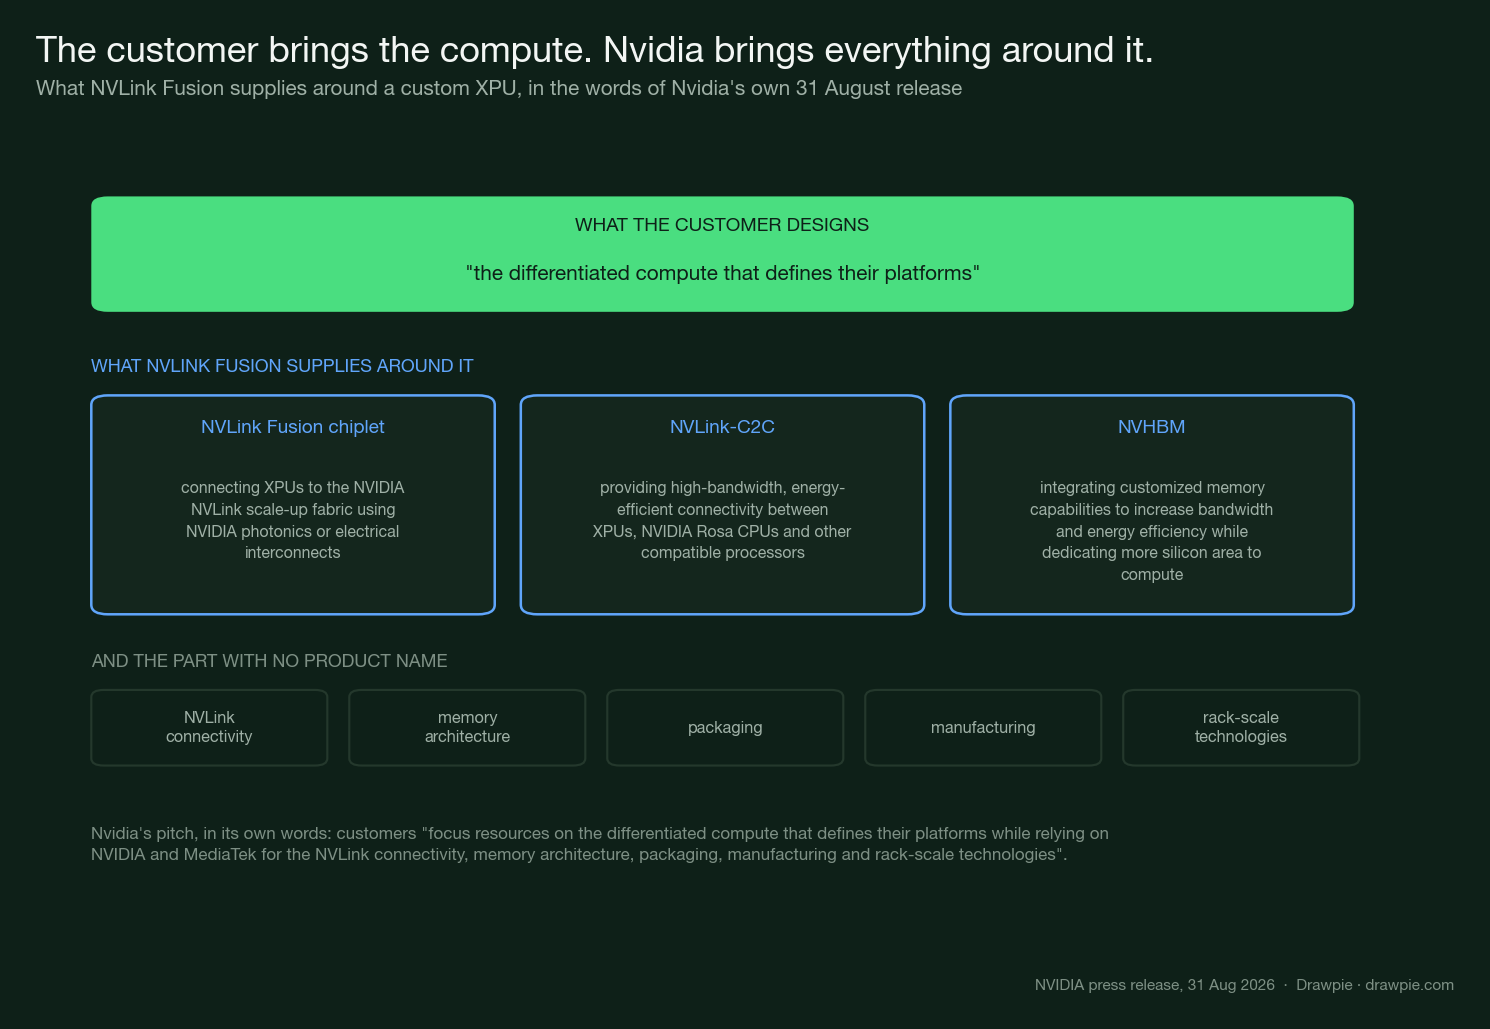Click the NVLink Fusion chiplet title text
This screenshot has height=1029, width=1490.
click(x=293, y=427)
